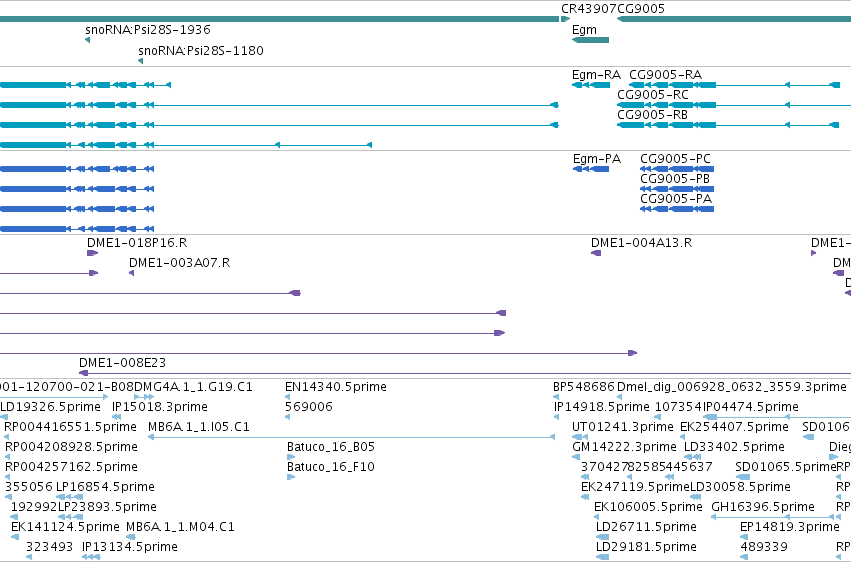This screenshot has width=851, height=562.
Task: Click the 323493 EST label
Action: [x=49, y=548]
